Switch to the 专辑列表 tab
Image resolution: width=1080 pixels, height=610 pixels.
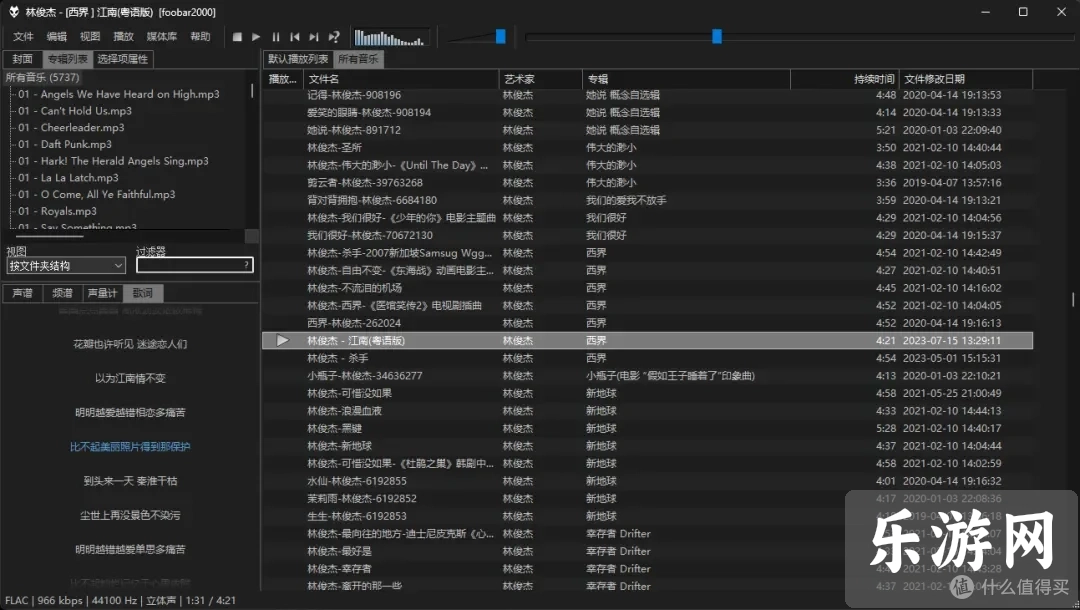(x=68, y=59)
